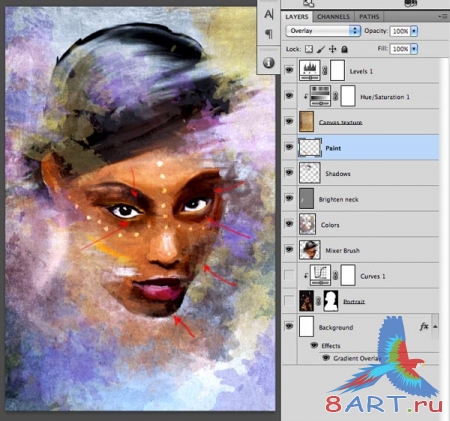Open the Character panel icon
The height and width of the screenshot is (421, 450).
point(268,15)
